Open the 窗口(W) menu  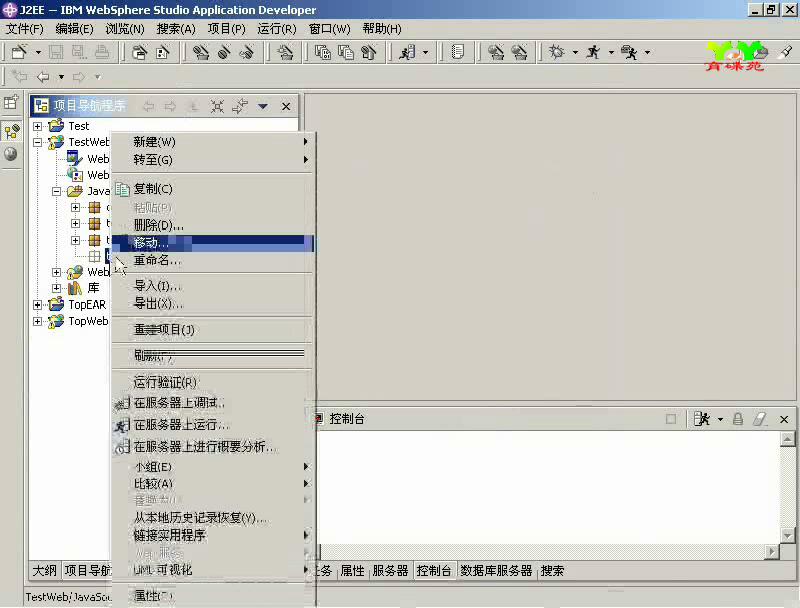click(330, 29)
